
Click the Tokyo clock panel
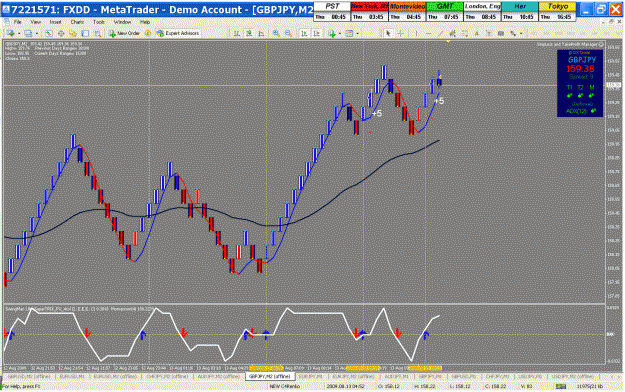(x=557, y=12)
